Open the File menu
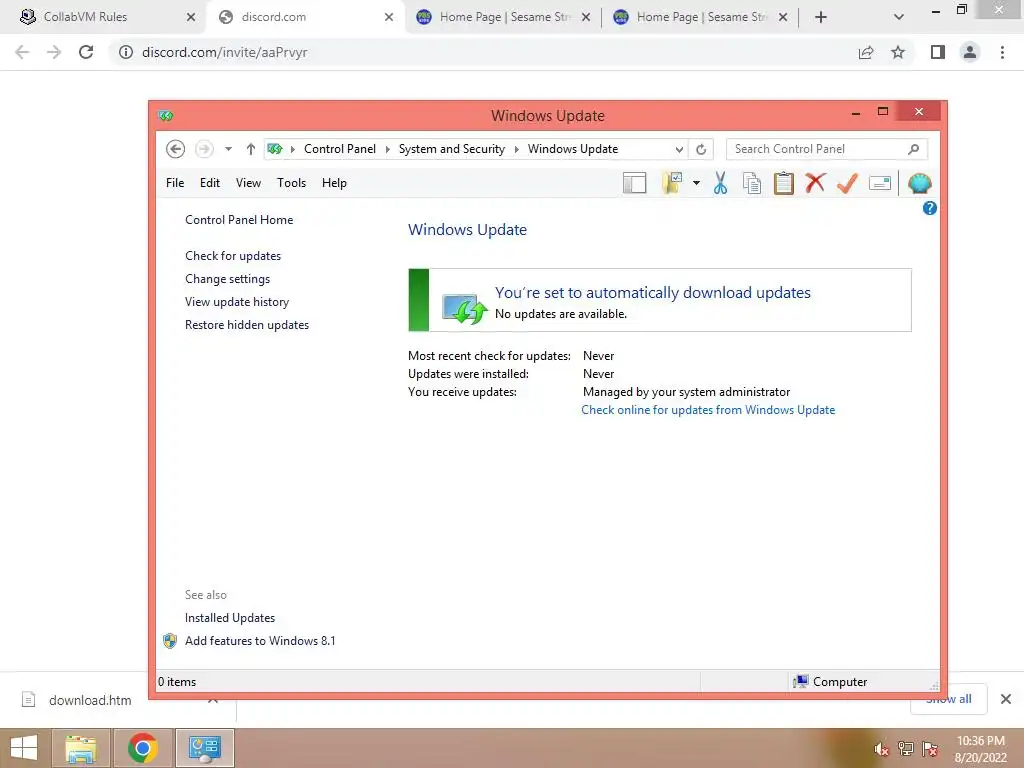This screenshot has height=768, width=1024. point(175,183)
